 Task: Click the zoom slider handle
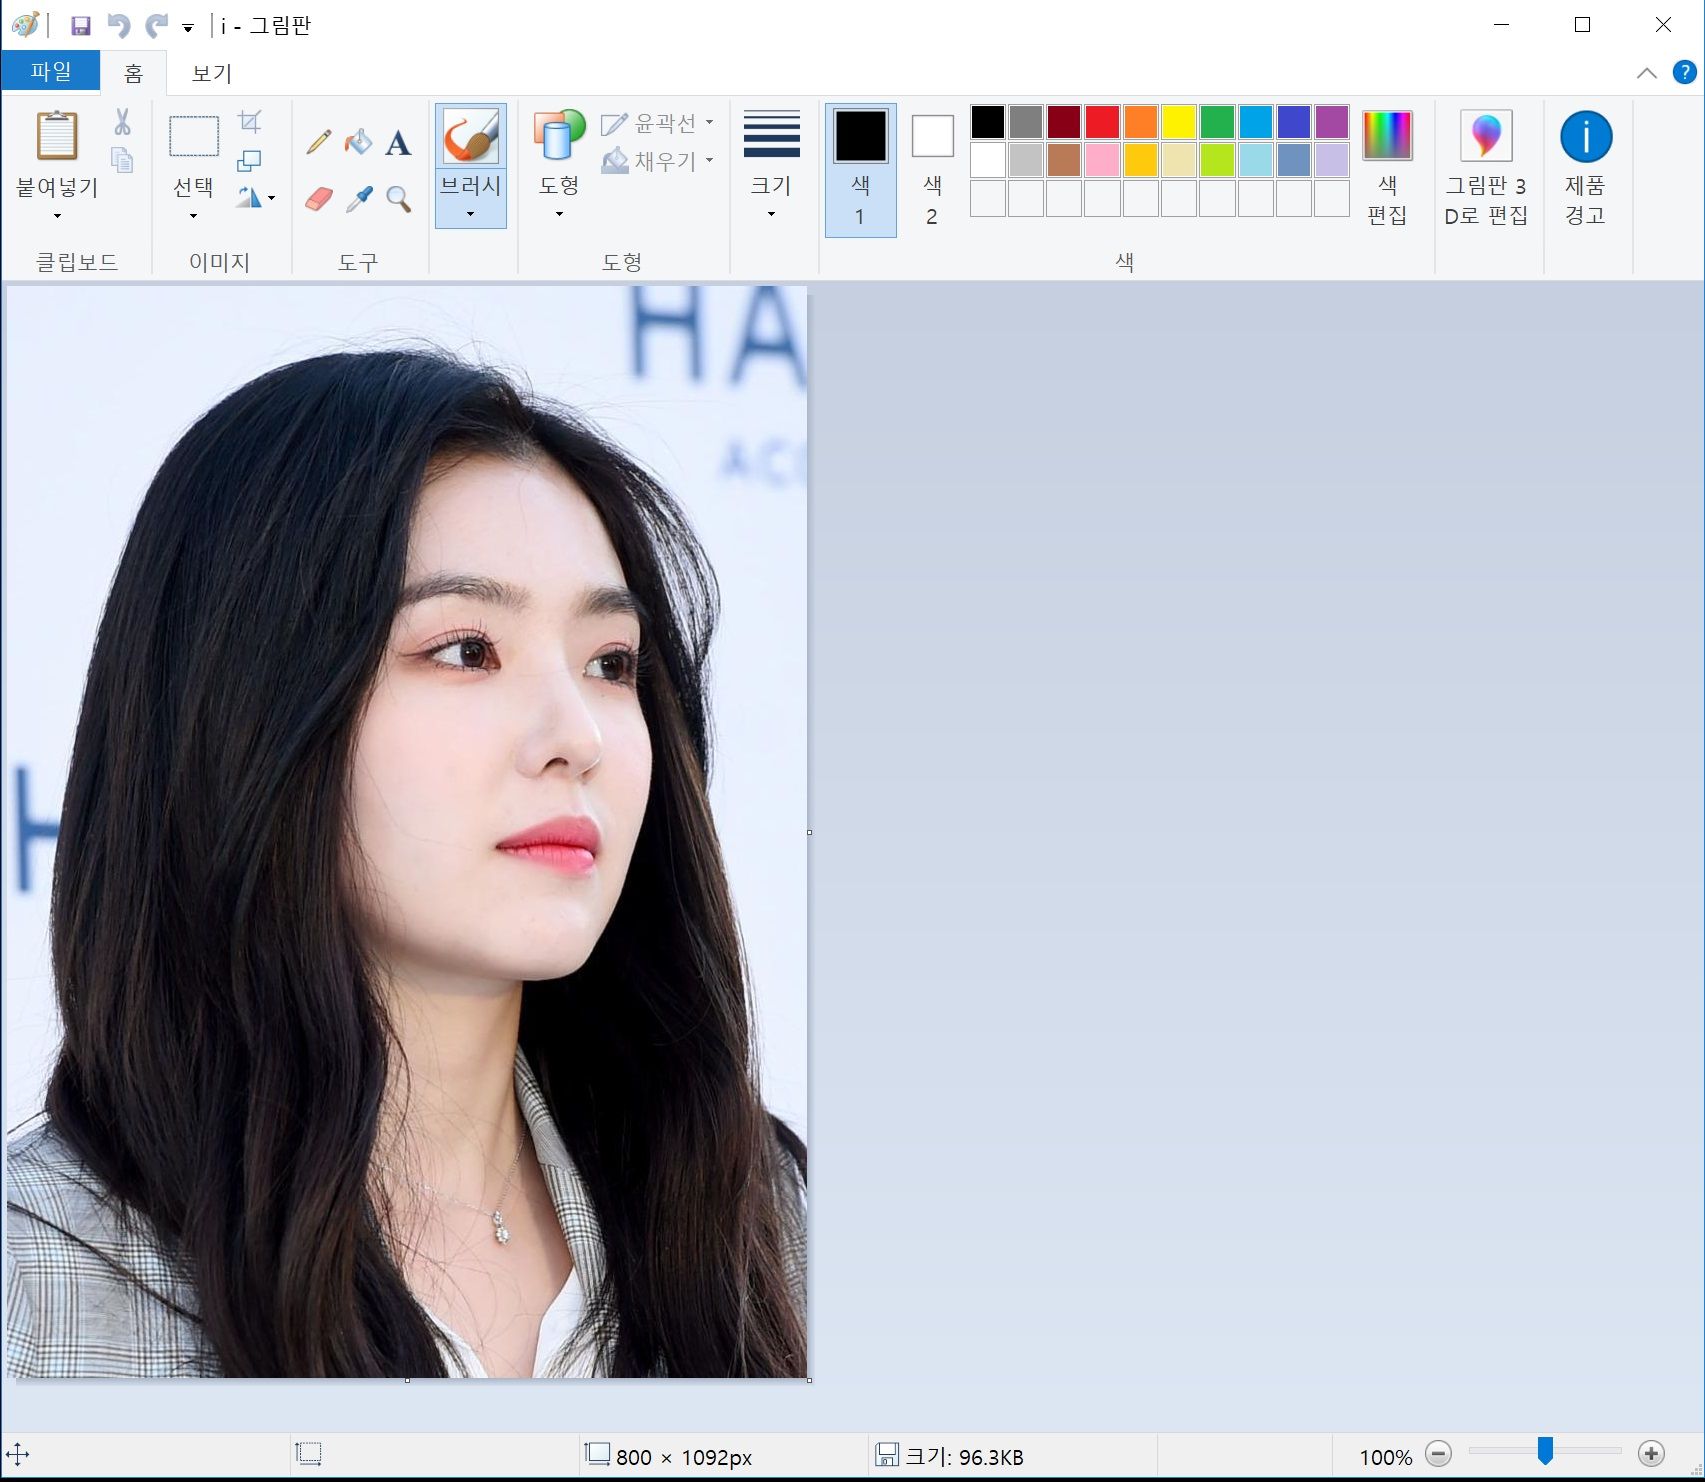point(1545,1451)
